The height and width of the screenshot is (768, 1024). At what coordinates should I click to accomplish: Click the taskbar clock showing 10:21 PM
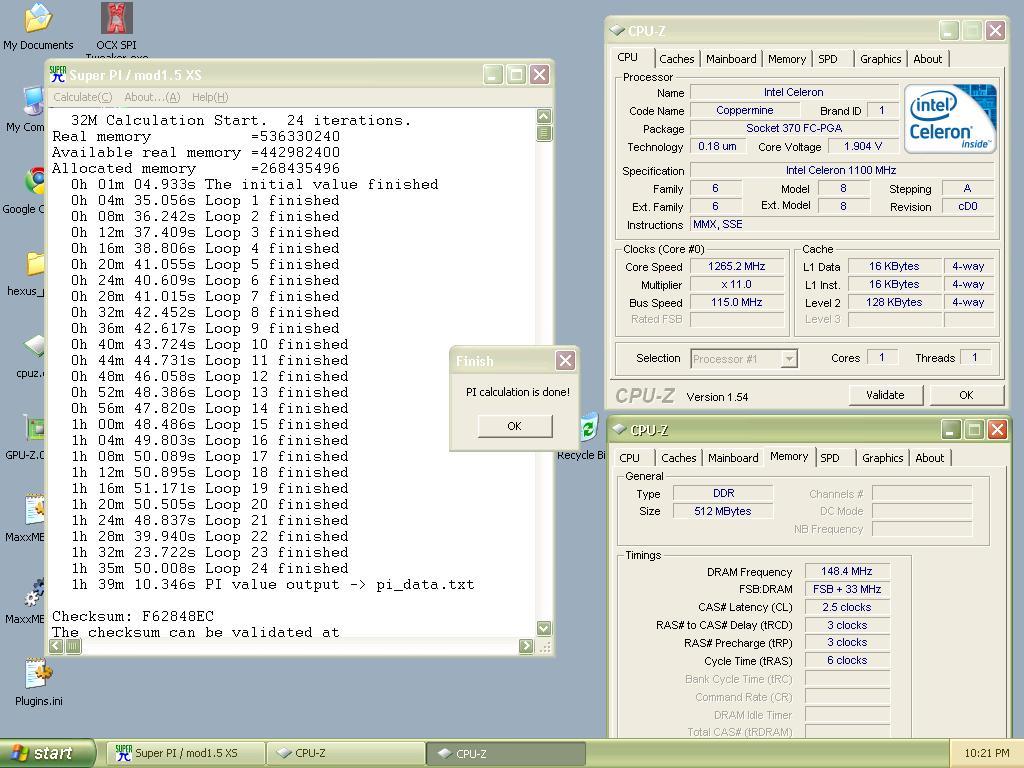tap(986, 753)
